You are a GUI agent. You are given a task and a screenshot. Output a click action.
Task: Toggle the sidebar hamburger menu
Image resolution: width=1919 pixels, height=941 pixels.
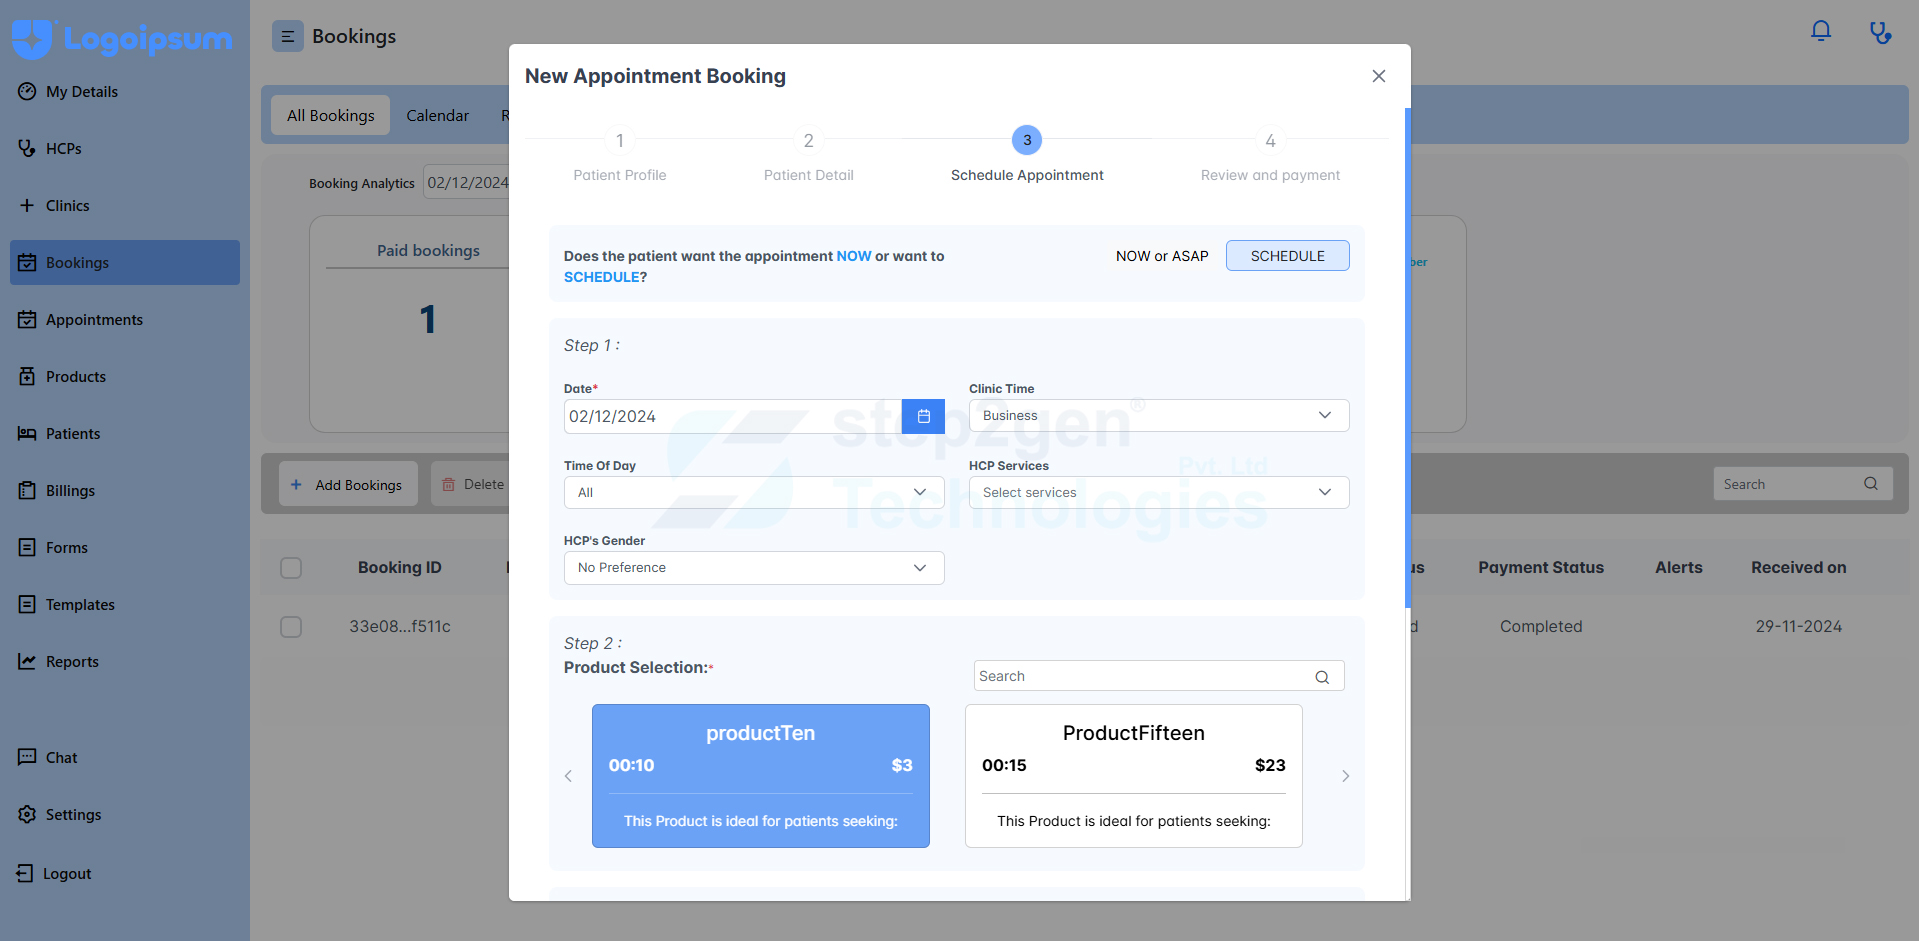(288, 37)
